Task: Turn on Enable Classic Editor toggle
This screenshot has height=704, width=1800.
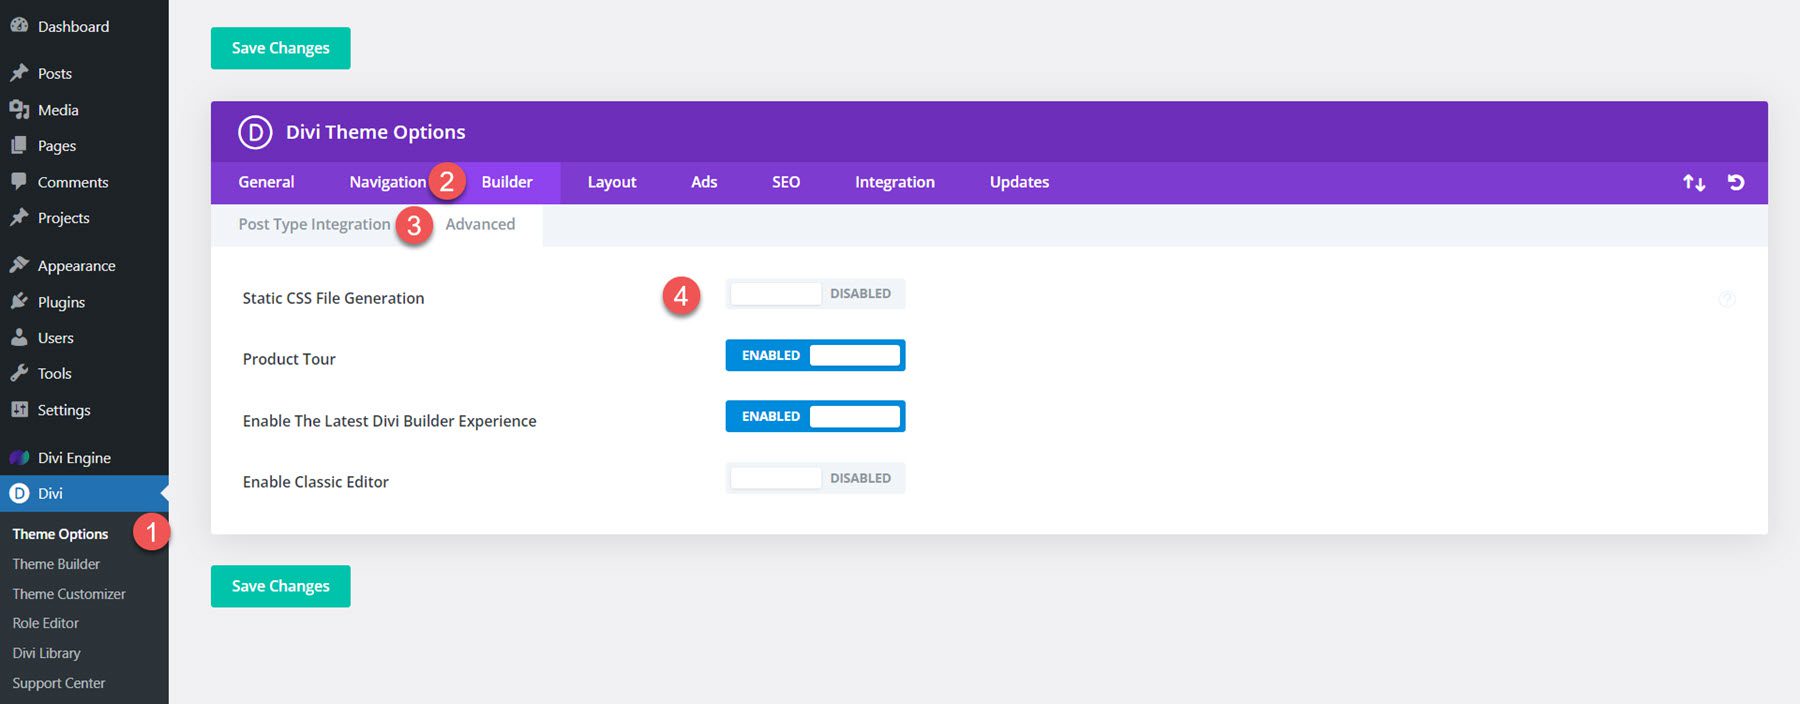Action: coord(815,478)
